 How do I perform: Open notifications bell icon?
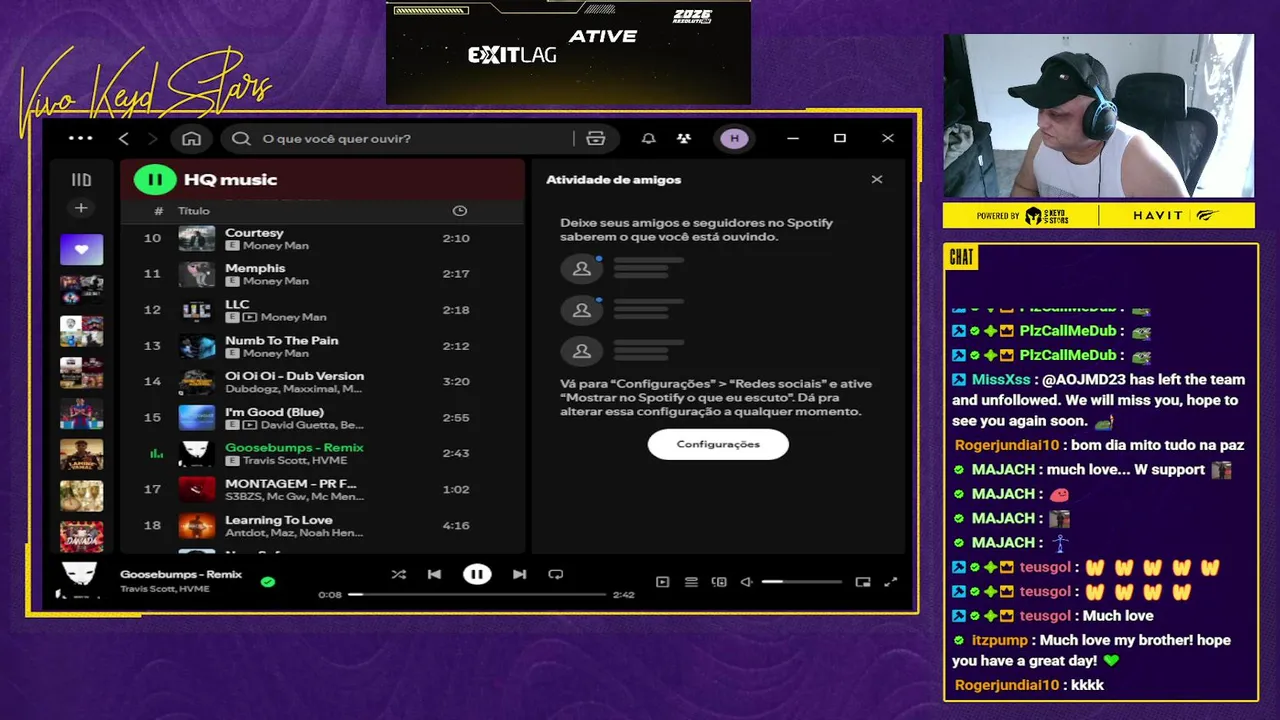click(648, 138)
